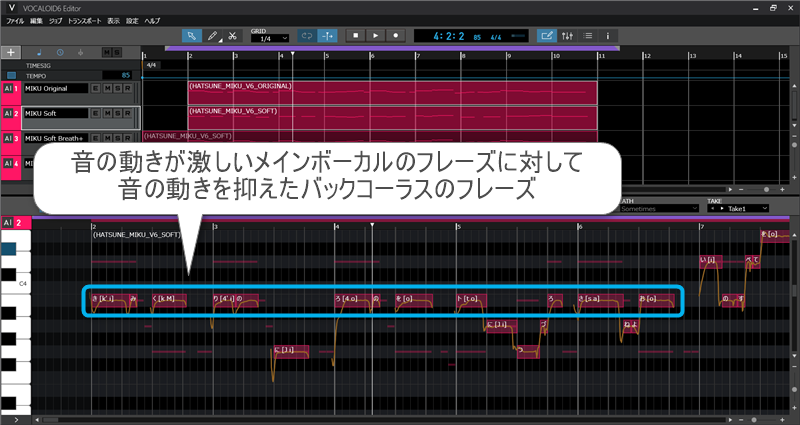Open the ヘルプ menu
Image resolution: width=800 pixels, height=425 pixels.
(x=152, y=21)
